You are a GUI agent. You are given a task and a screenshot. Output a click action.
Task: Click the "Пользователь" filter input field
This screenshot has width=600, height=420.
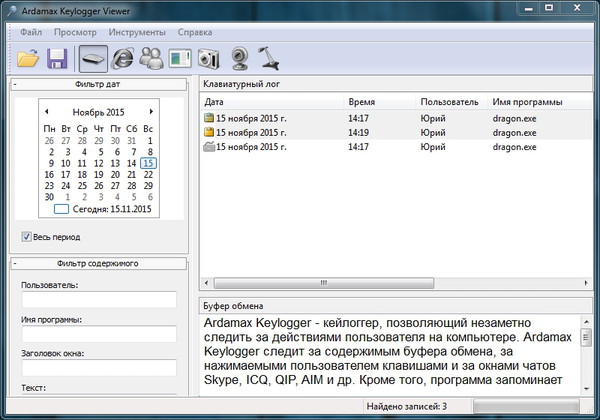(x=98, y=299)
